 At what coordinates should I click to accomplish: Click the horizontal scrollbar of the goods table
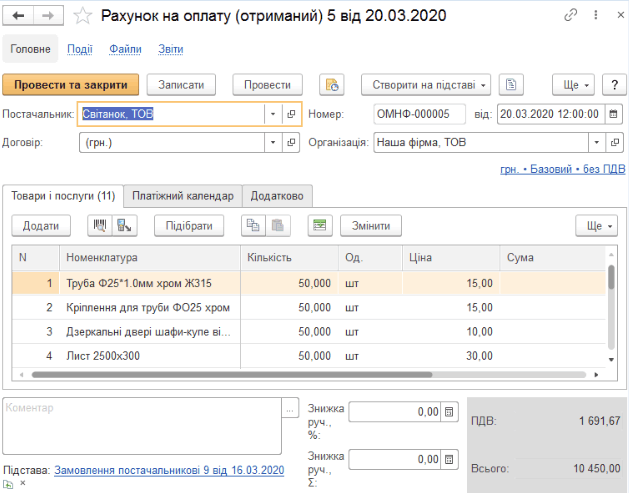(x=232, y=375)
